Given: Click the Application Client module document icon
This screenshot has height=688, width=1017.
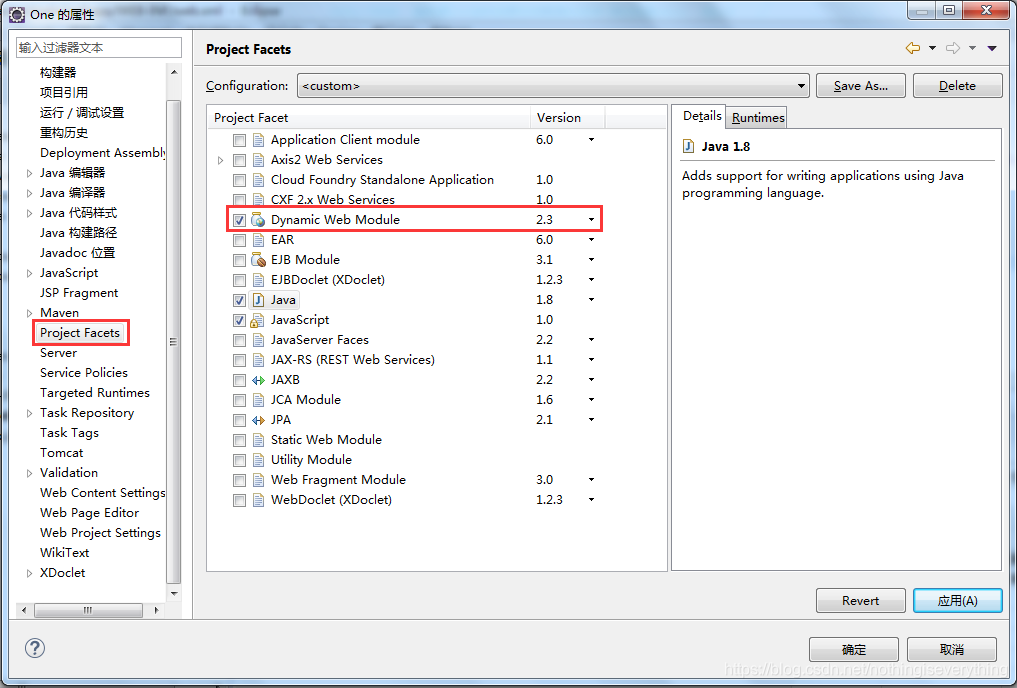Looking at the screenshot, I should click(258, 140).
